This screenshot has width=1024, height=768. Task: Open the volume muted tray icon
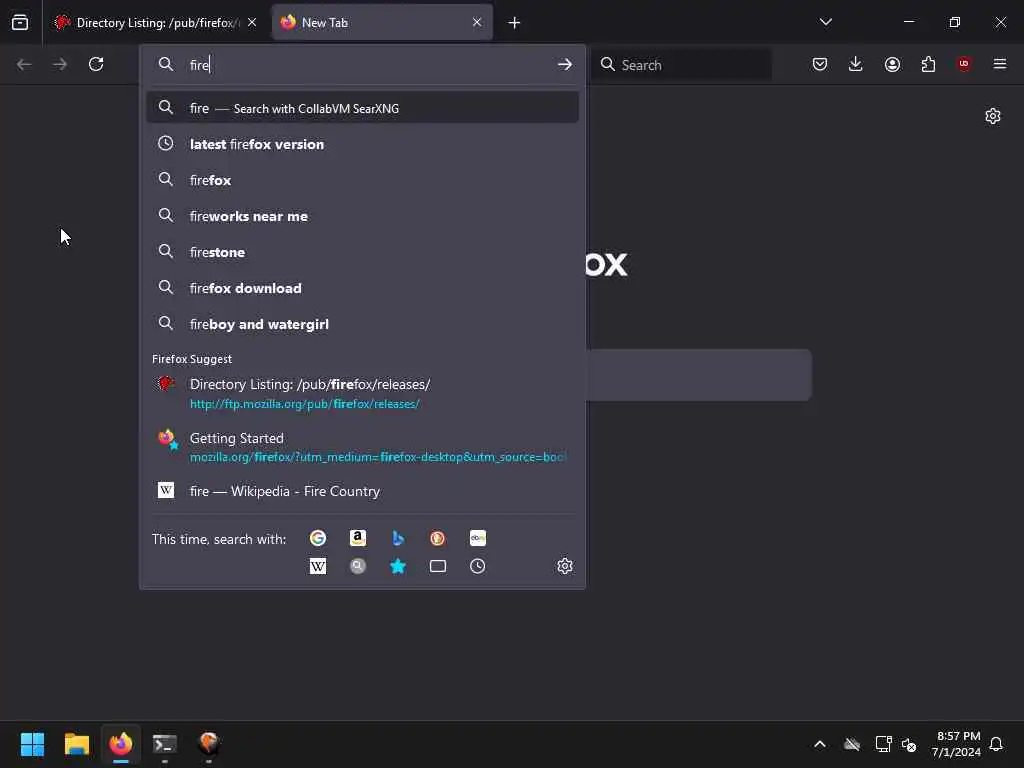tap(909, 744)
